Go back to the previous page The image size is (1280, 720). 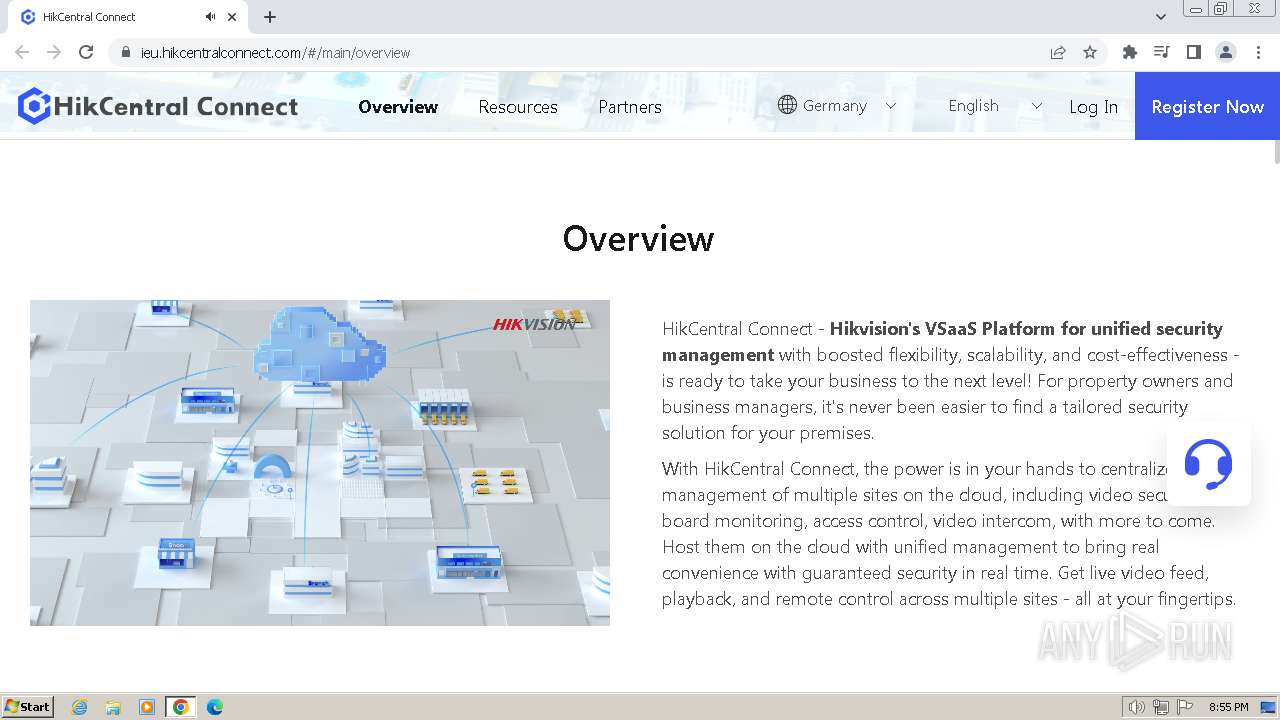click(22, 52)
